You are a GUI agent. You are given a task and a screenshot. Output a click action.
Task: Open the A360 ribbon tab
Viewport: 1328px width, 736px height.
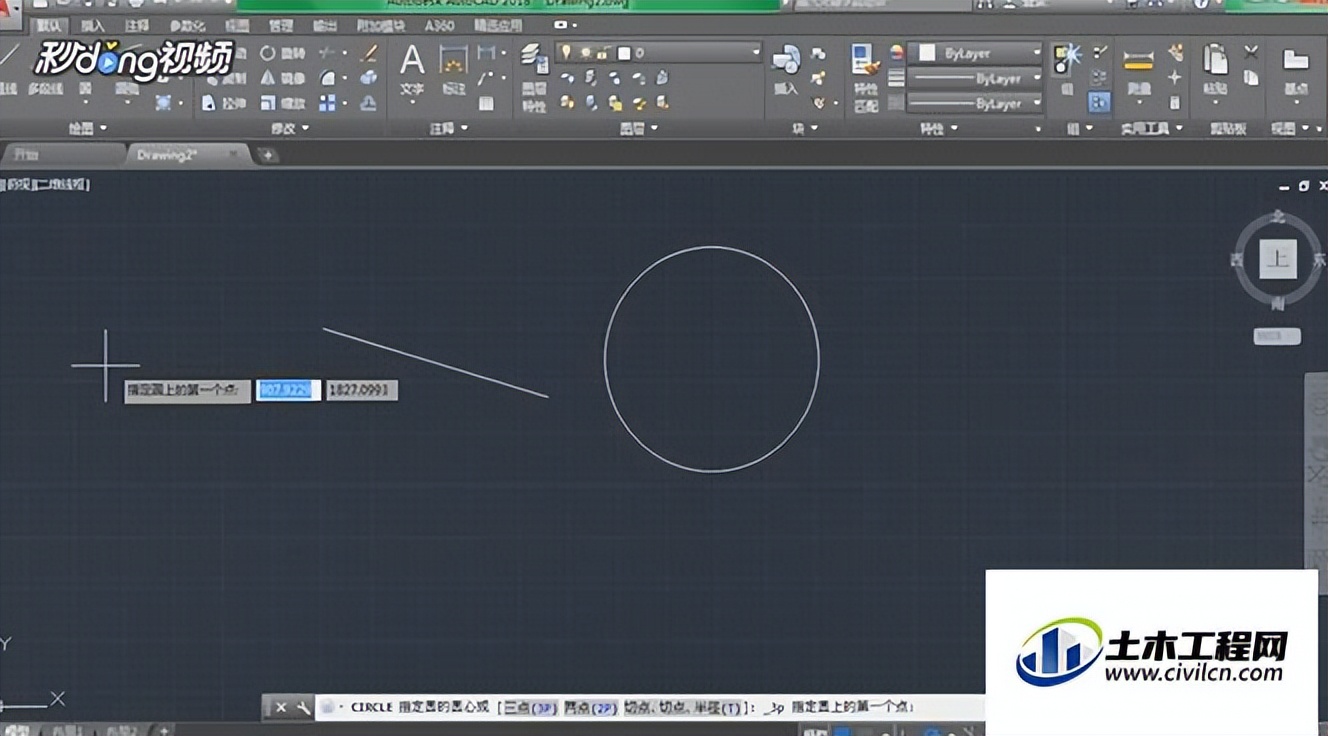(439, 25)
